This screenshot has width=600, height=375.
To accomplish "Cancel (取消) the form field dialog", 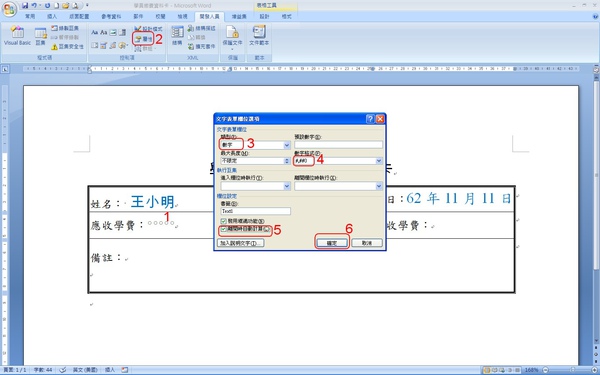I will tap(367, 243).
